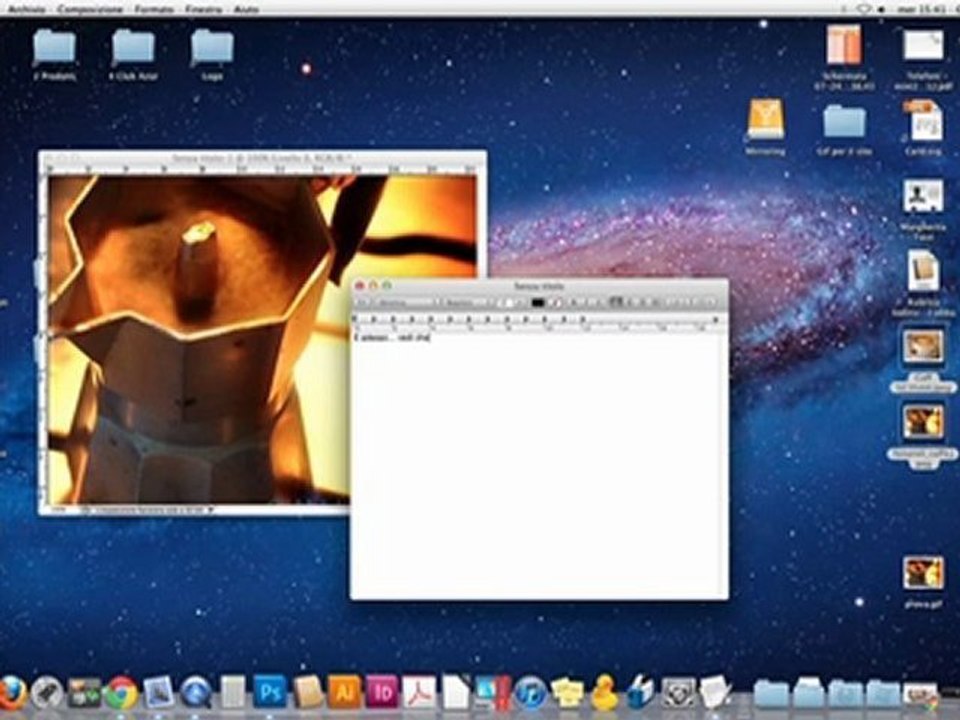This screenshot has width=960, height=720.
Task: Launch Google Chrome from the Dock
Action: click(121, 693)
